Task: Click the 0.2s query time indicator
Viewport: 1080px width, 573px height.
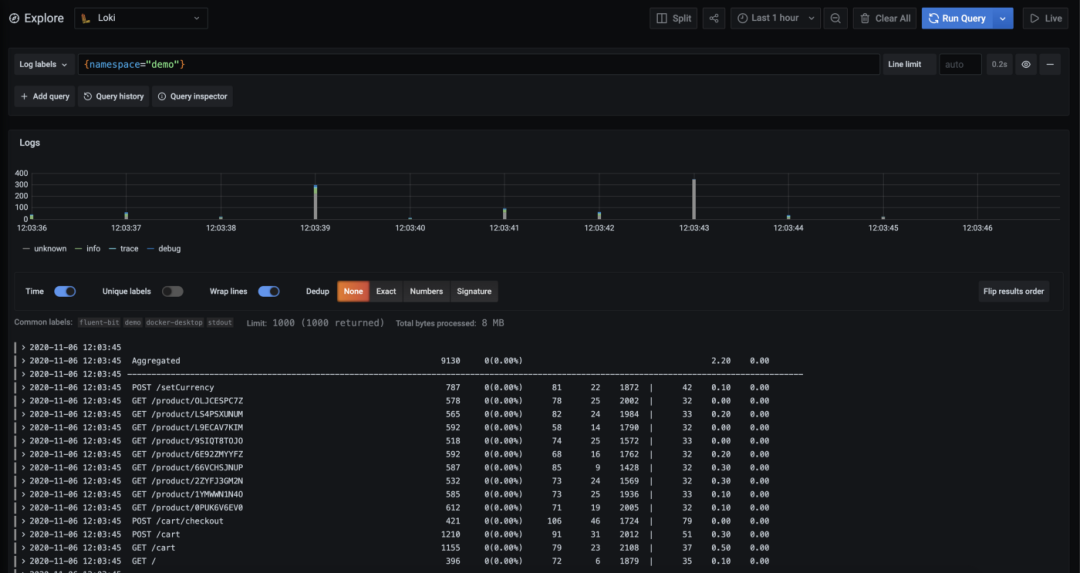Action: click(999, 64)
